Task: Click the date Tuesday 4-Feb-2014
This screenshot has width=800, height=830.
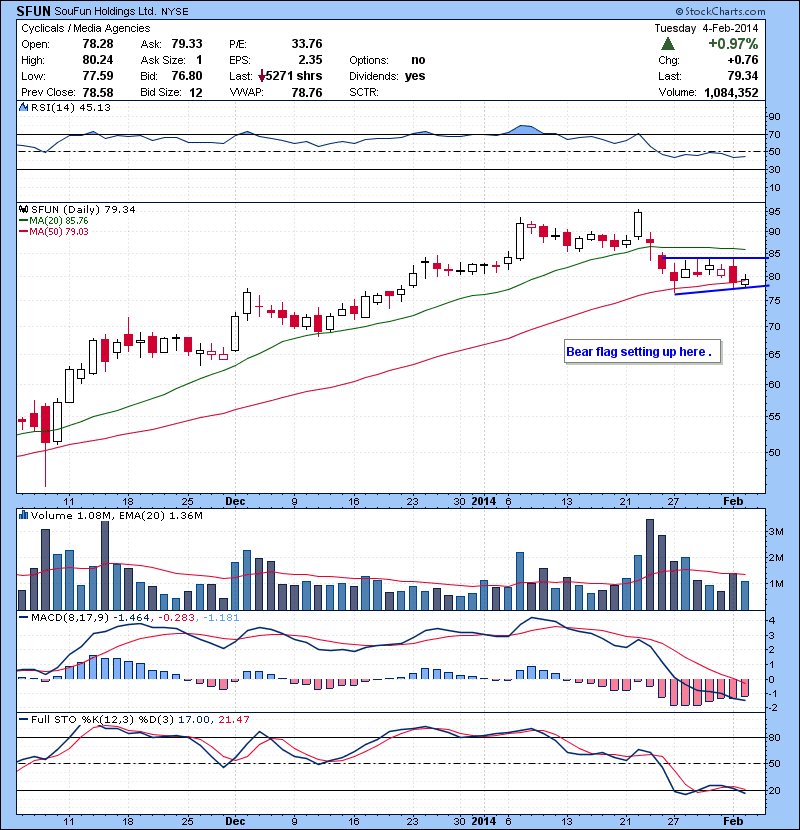Action: (706, 28)
